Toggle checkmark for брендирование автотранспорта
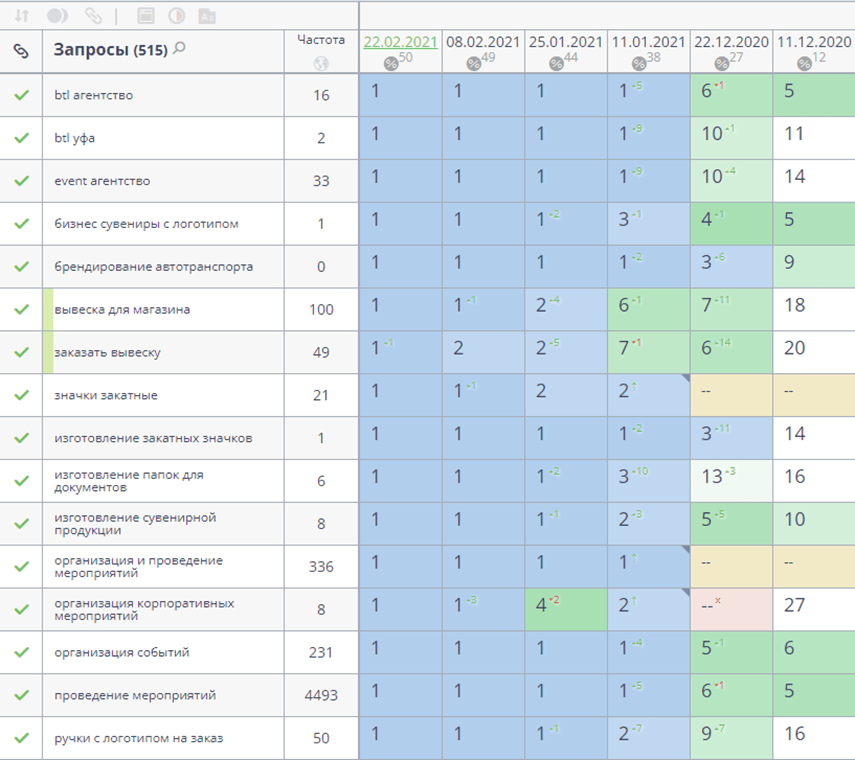Viewport: 855px width, 760px height. (21, 267)
